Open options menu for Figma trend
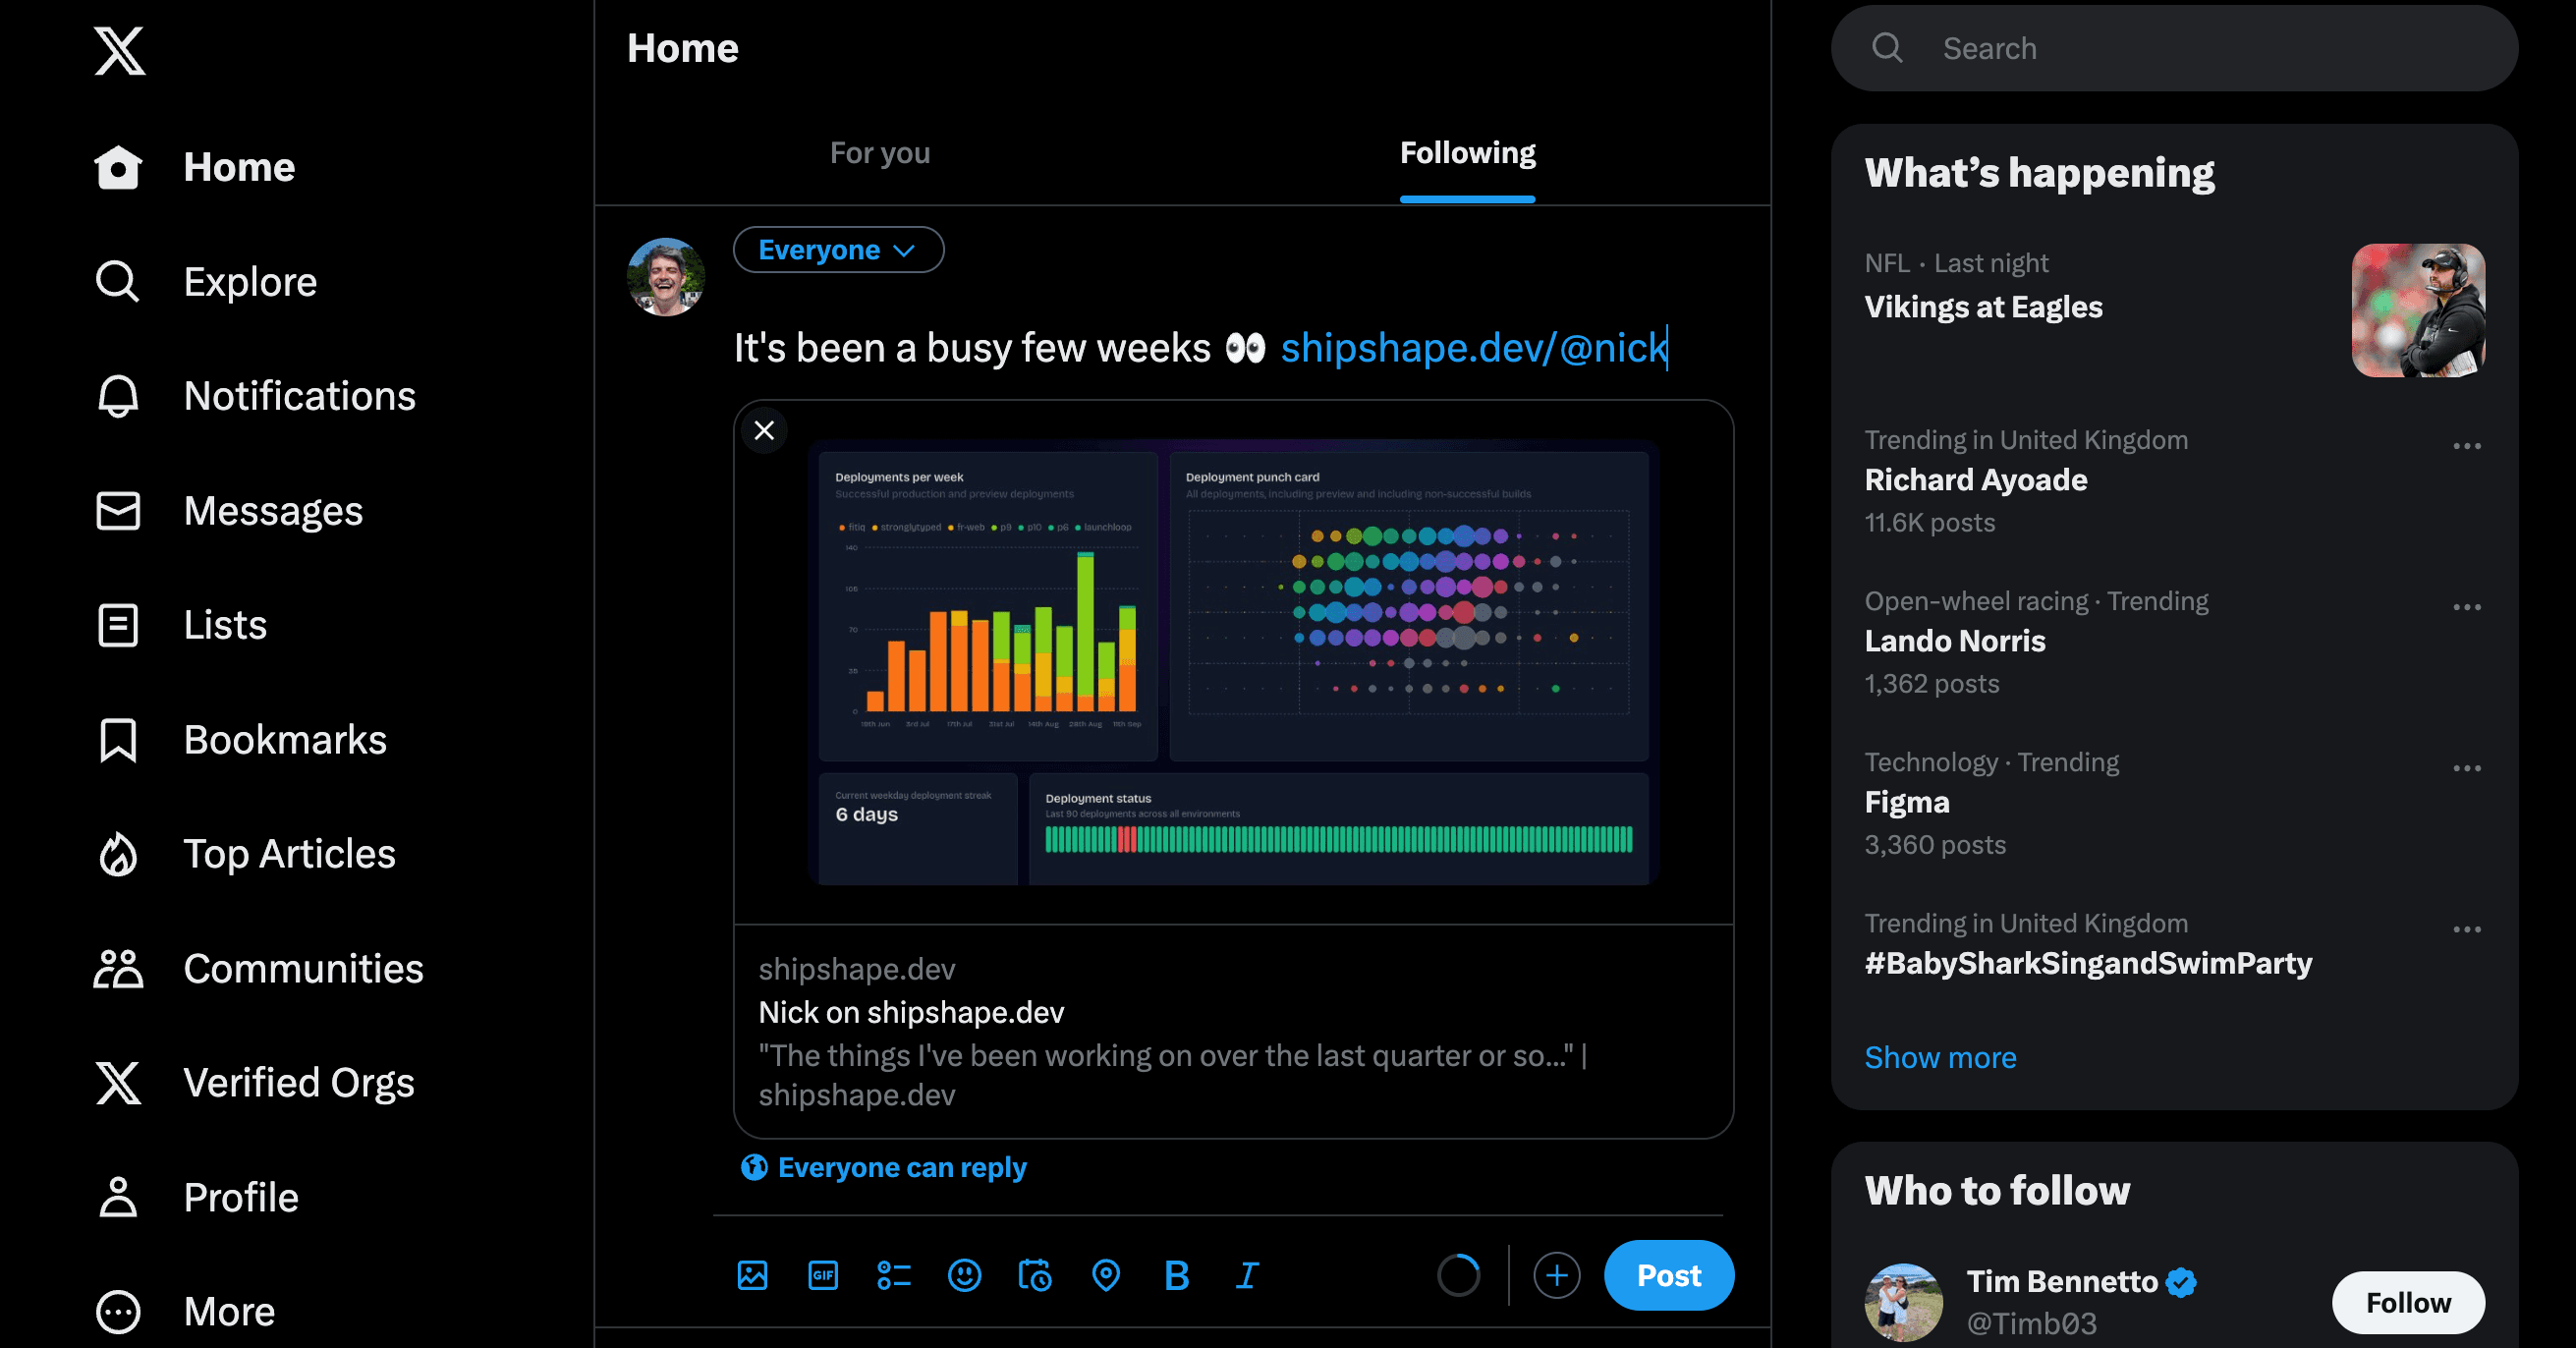Viewport: 2576px width, 1348px height. coord(2467,768)
